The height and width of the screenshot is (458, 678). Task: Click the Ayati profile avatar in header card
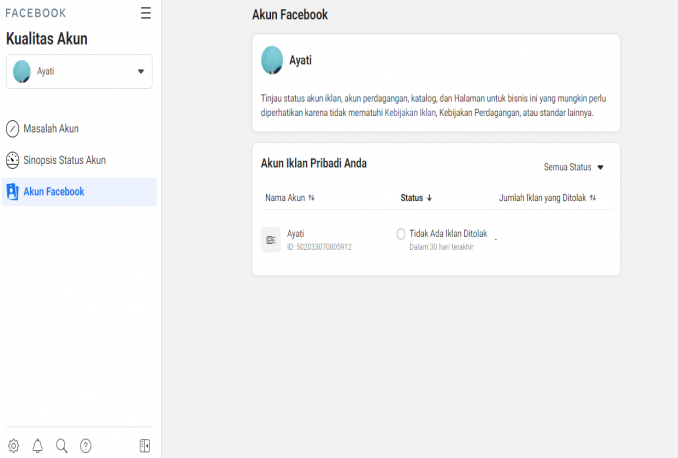coord(271,60)
